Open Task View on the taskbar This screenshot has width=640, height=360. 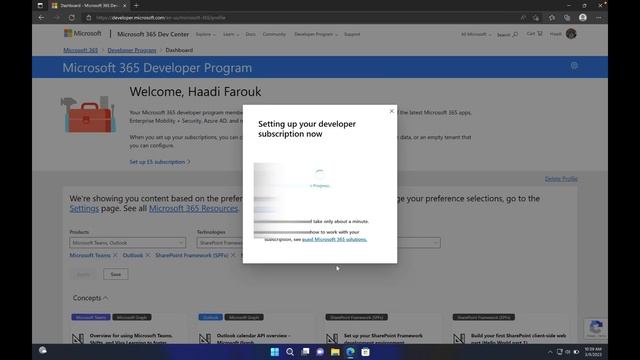[x=305, y=352]
